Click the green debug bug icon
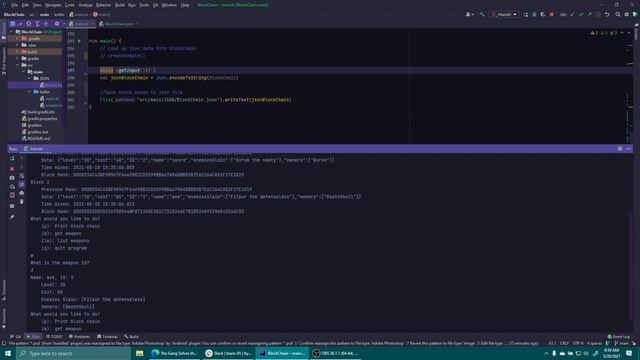This screenshot has width=640, height=360. (x=534, y=14)
